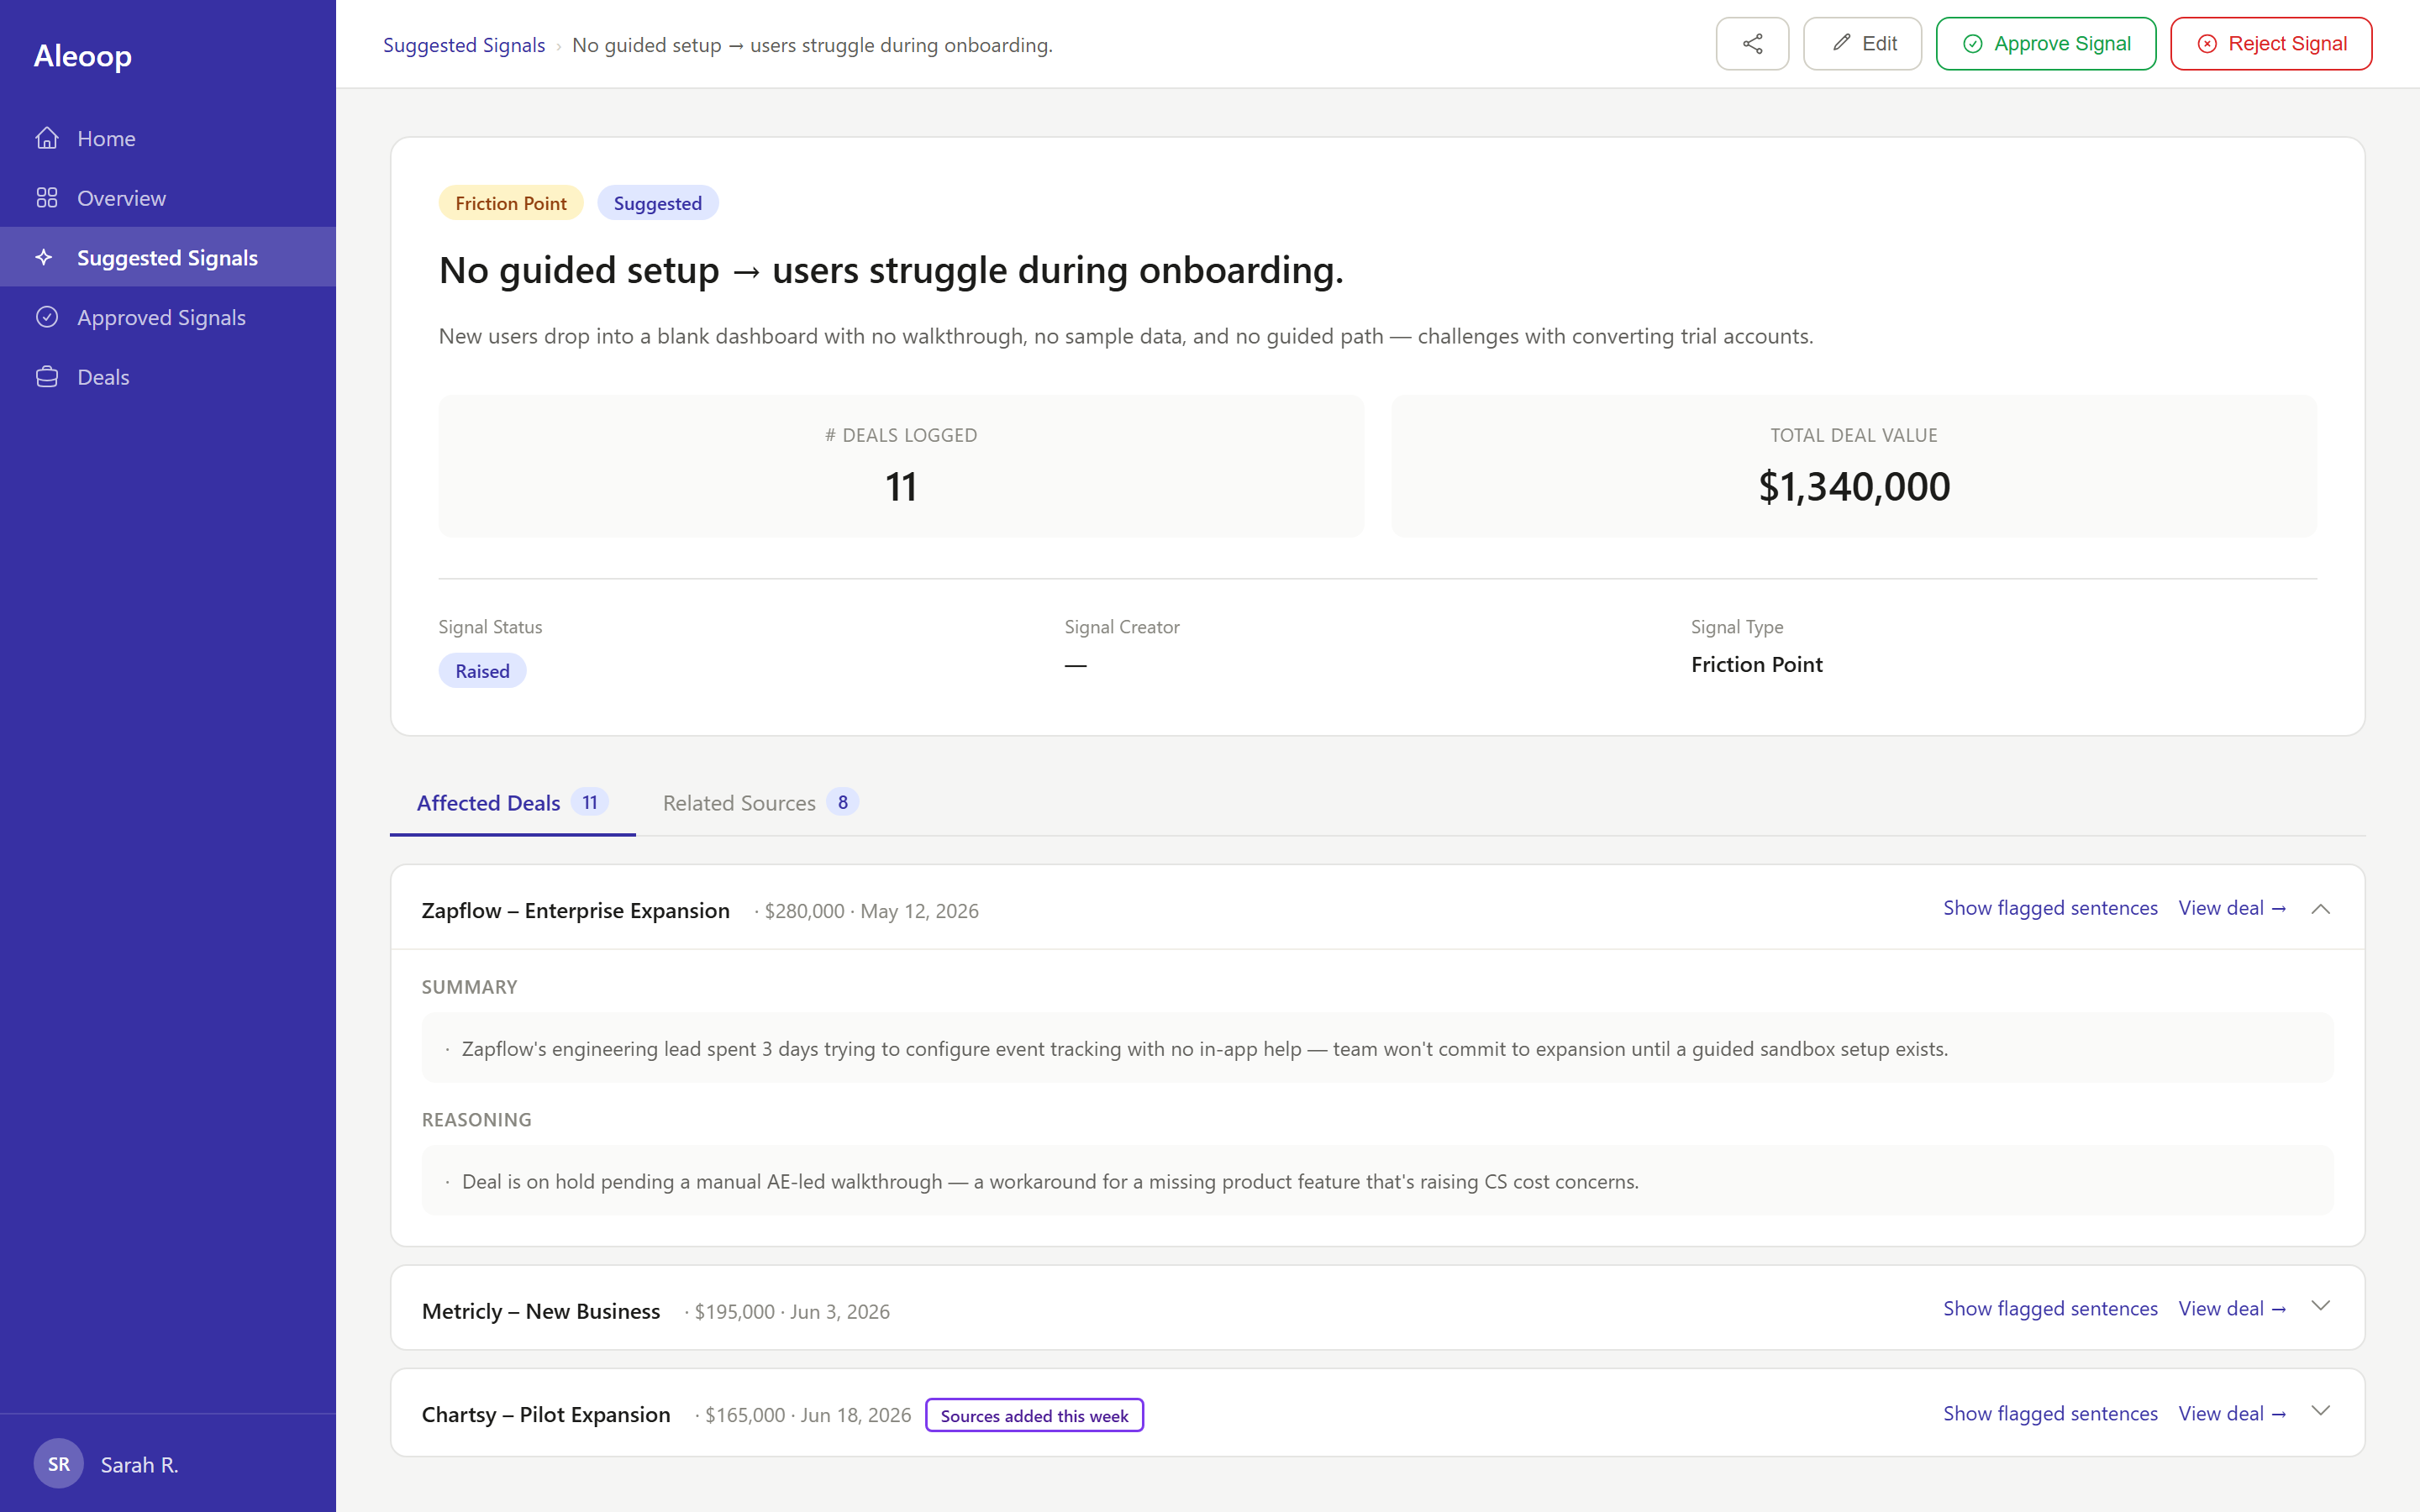Screen dimensions: 2420x1512
Task: Click the signal title heading
Action: click(891, 270)
